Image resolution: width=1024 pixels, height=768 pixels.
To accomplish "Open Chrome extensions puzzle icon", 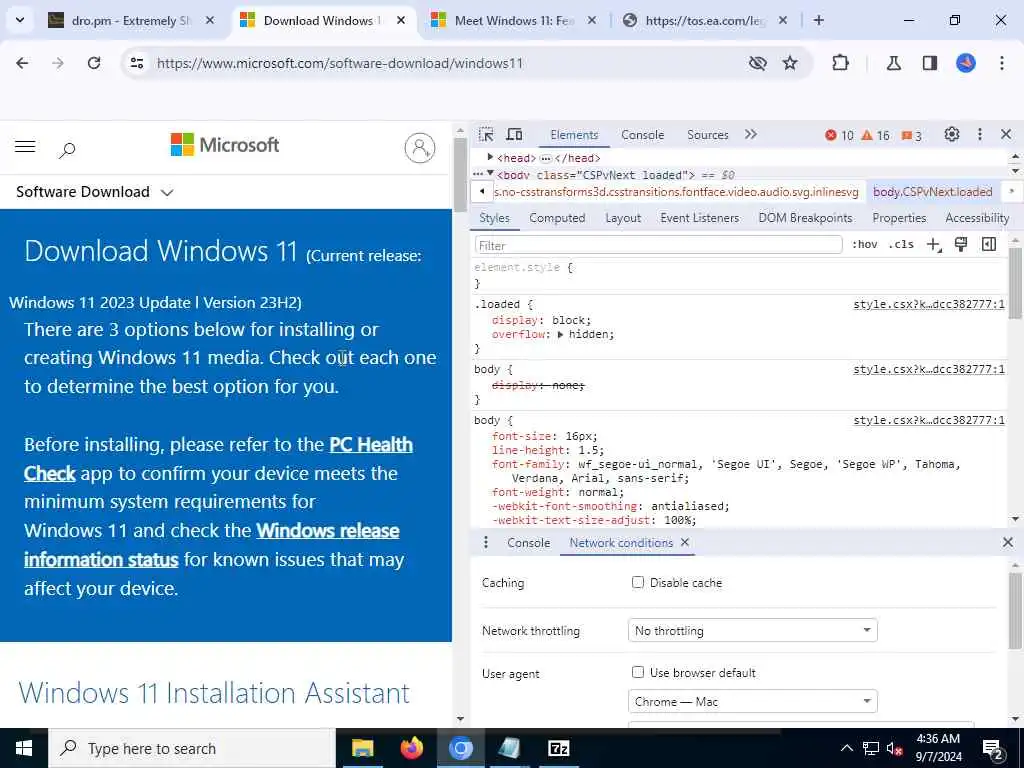I will pos(840,63).
